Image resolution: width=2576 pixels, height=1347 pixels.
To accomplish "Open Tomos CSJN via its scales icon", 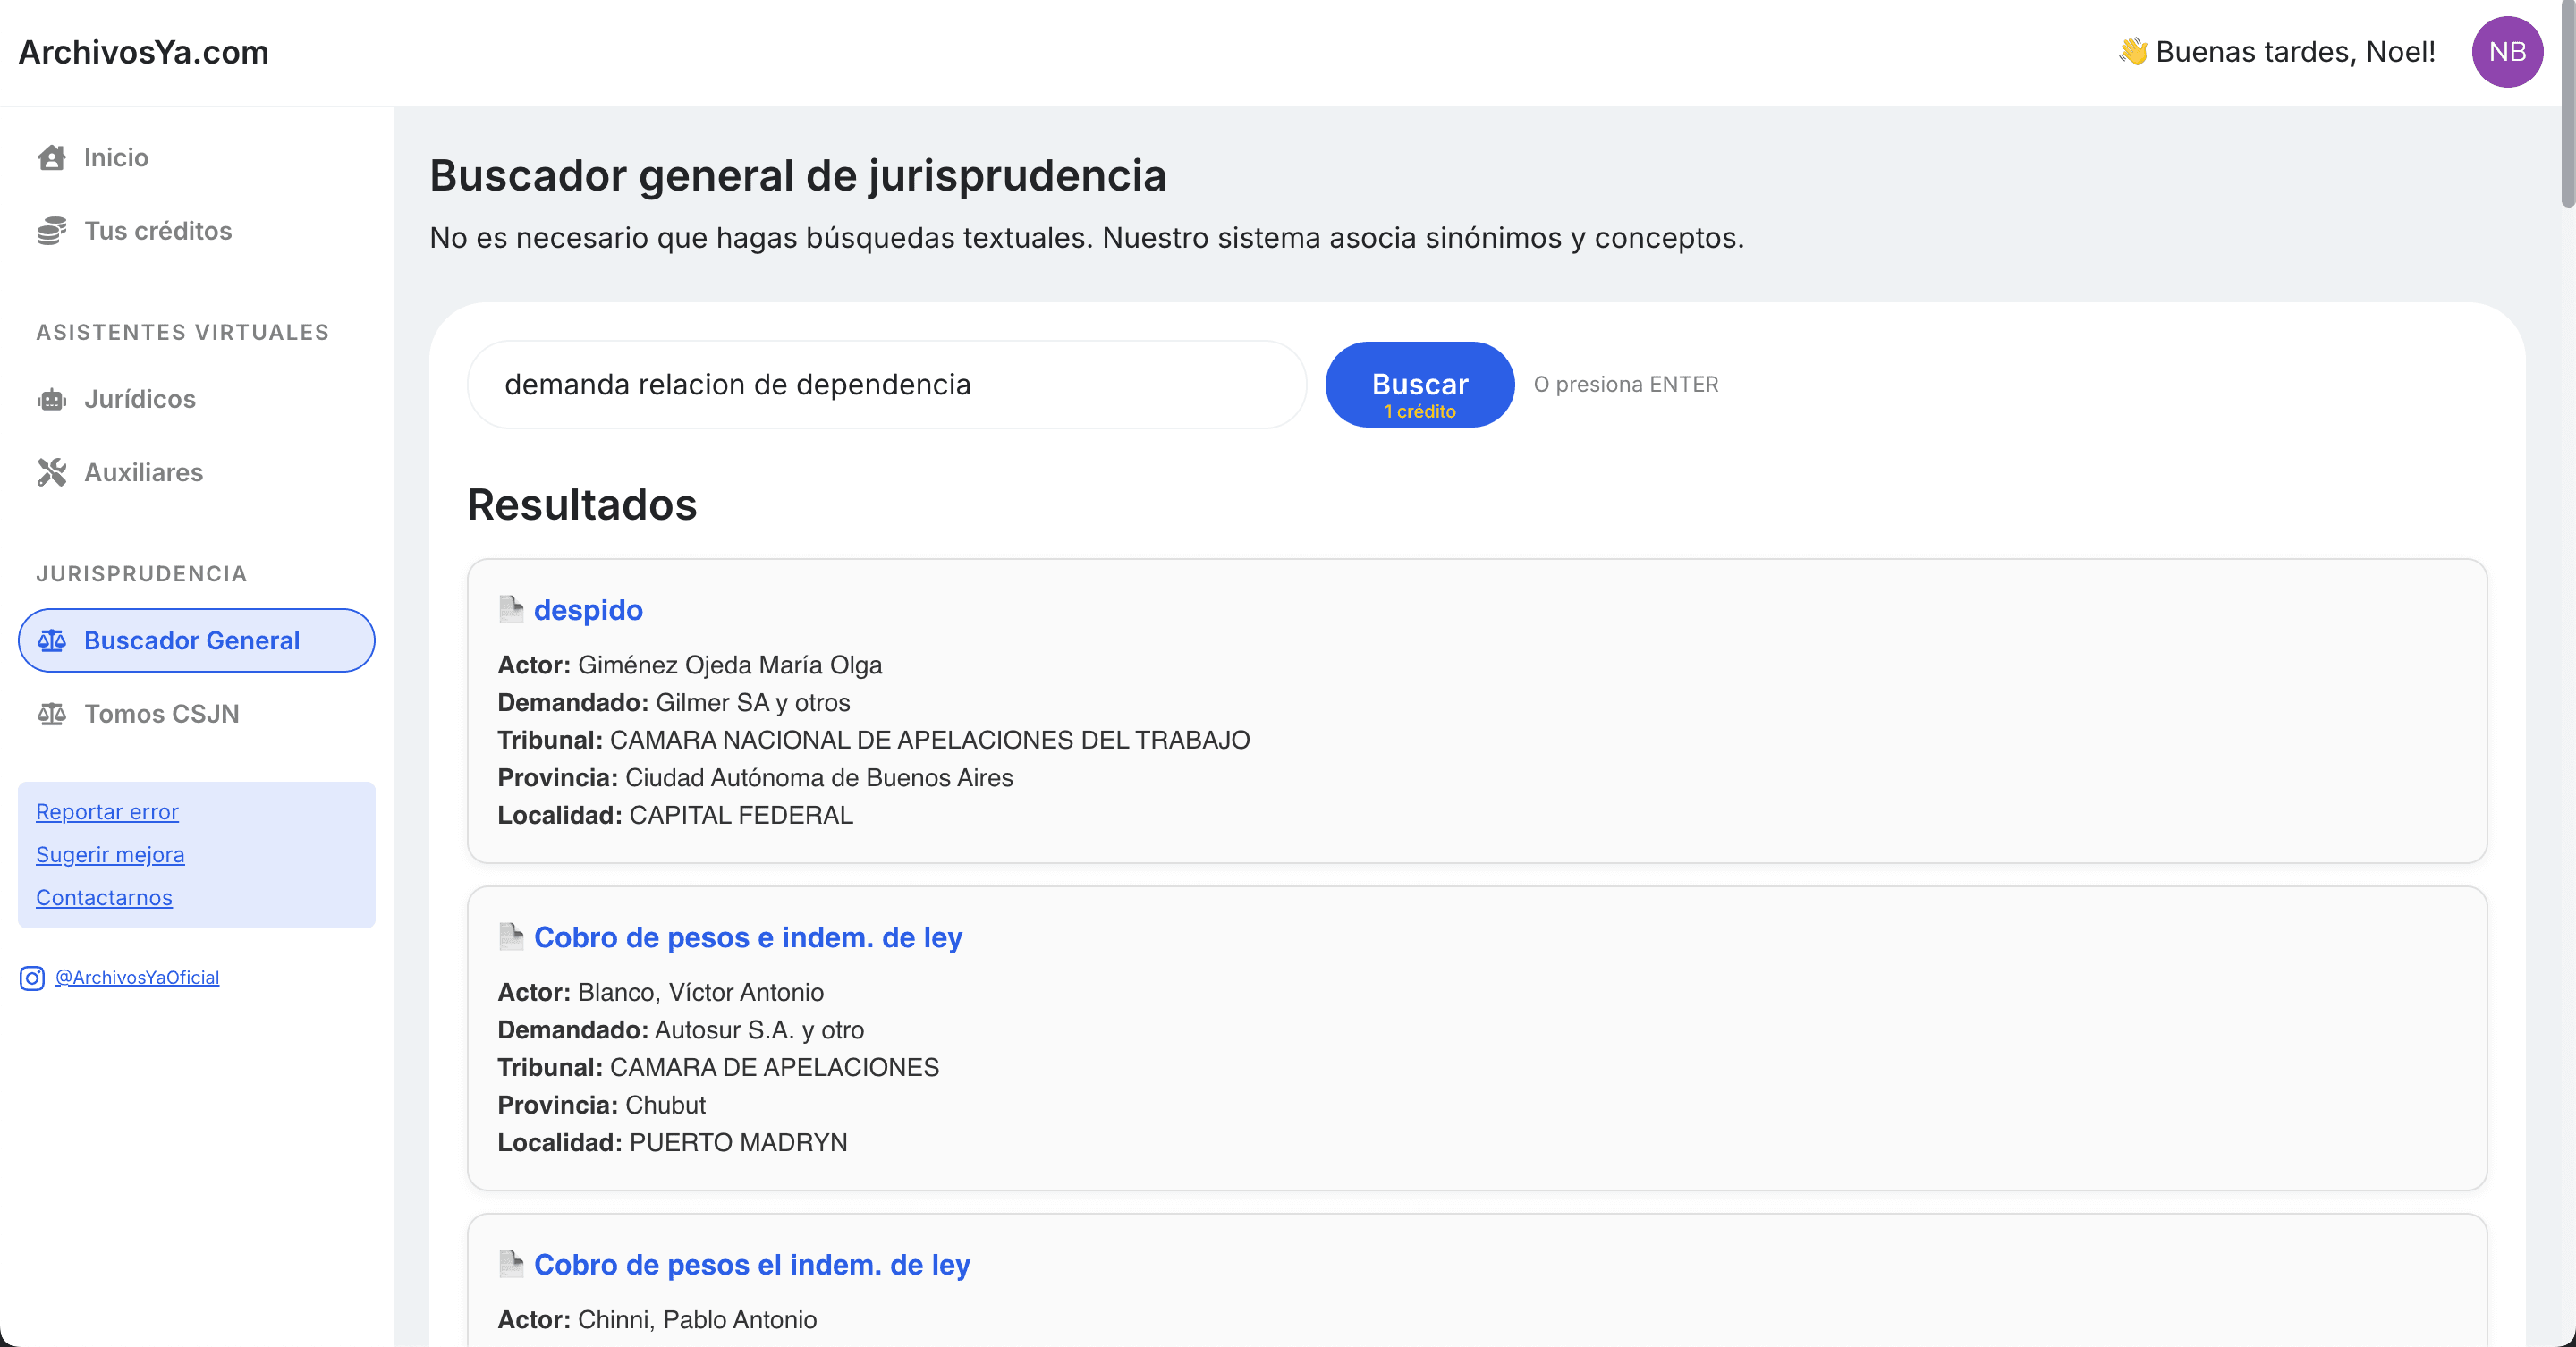I will tap(53, 713).
